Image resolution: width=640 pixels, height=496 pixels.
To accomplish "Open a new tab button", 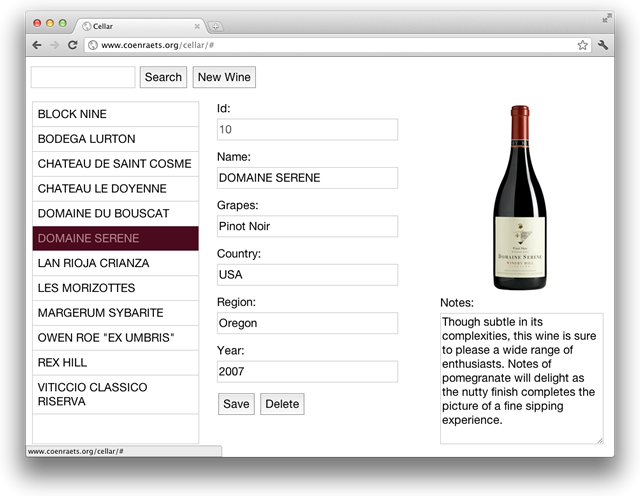I will click(x=215, y=27).
